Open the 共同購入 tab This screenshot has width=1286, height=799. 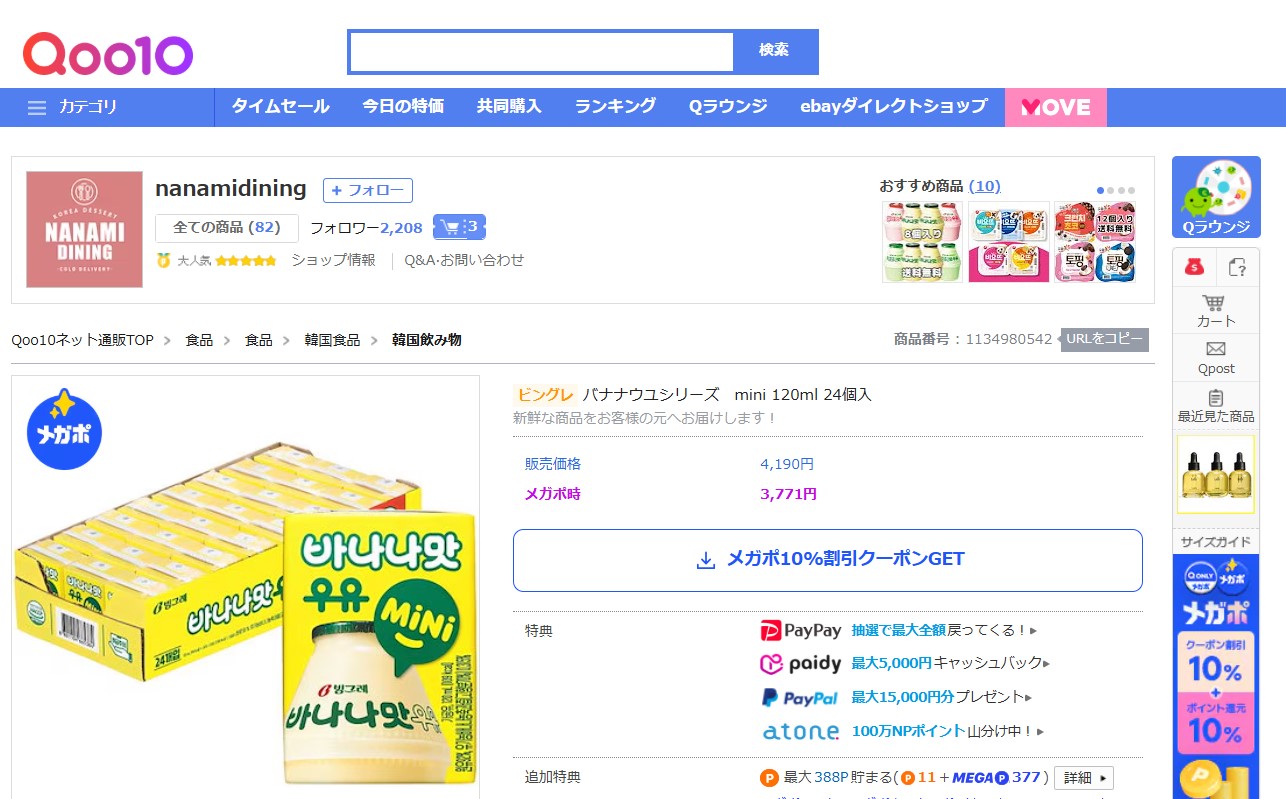pyautogui.click(x=509, y=106)
